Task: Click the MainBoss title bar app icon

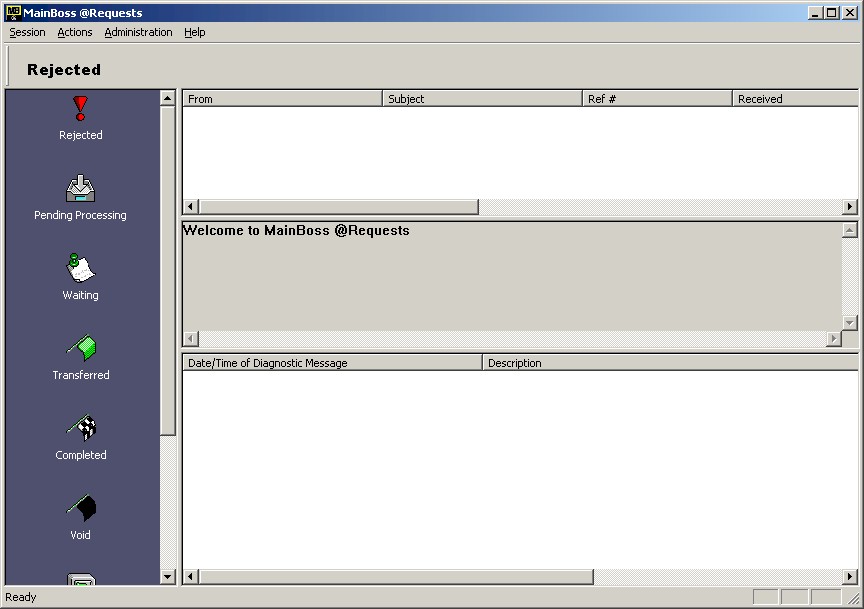Action: pos(13,13)
